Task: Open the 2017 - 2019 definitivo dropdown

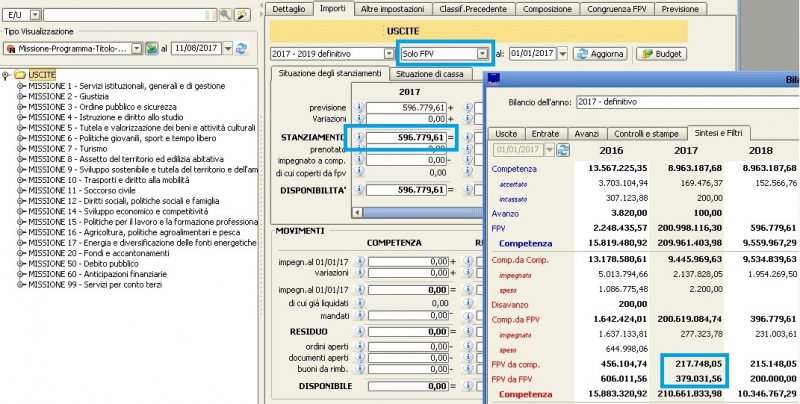Action: [388, 53]
